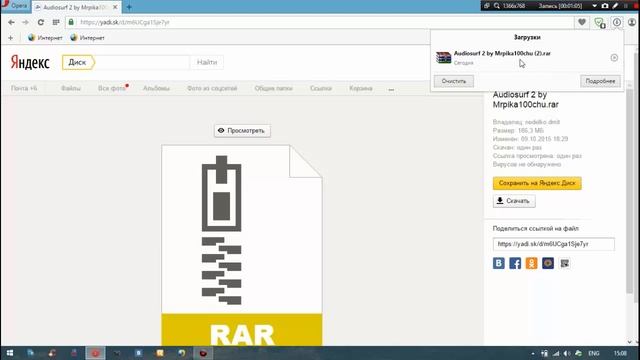Select the recorder pencil draw tool
This screenshot has width=640, height=360.
pos(615,6)
